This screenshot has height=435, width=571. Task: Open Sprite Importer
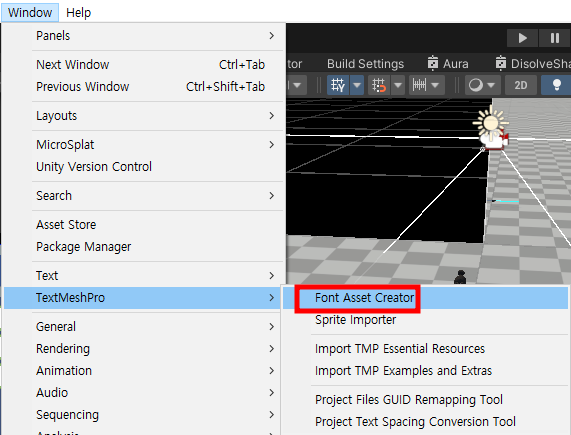[x=425, y=320]
